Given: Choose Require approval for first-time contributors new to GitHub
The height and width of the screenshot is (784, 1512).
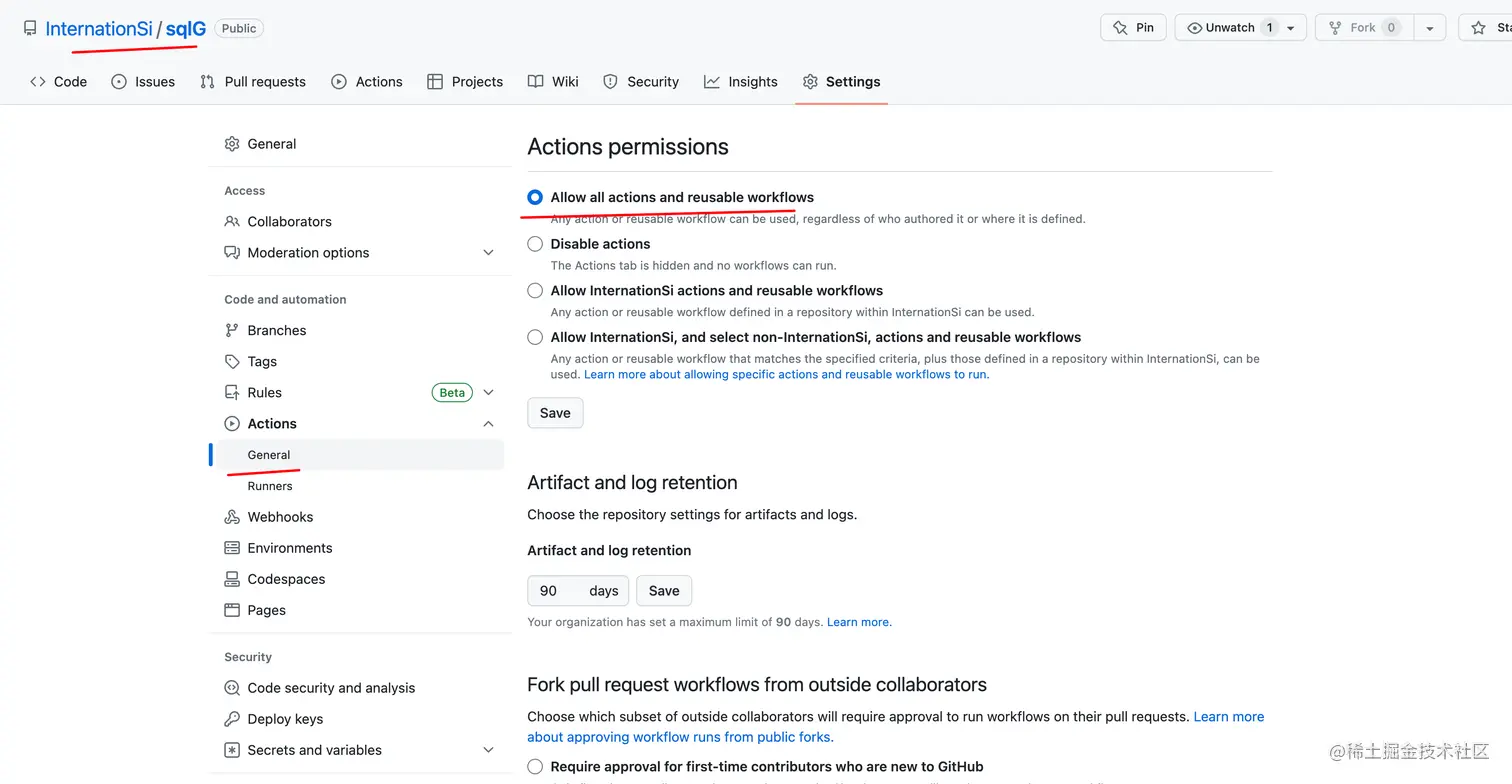Looking at the screenshot, I should pyautogui.click(x=535, y=767).
